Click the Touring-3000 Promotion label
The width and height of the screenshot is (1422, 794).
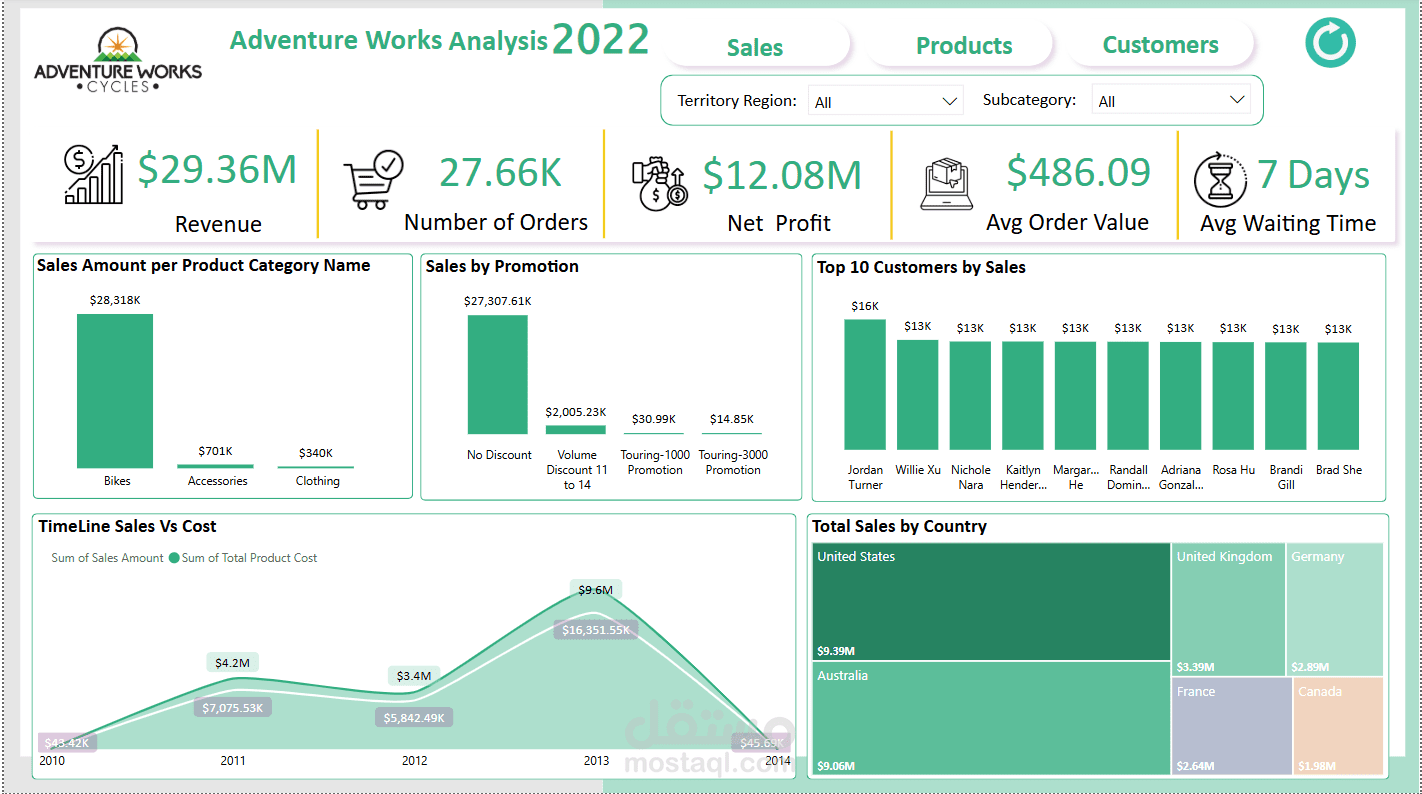pyautogui.click(x=733, y=462)
